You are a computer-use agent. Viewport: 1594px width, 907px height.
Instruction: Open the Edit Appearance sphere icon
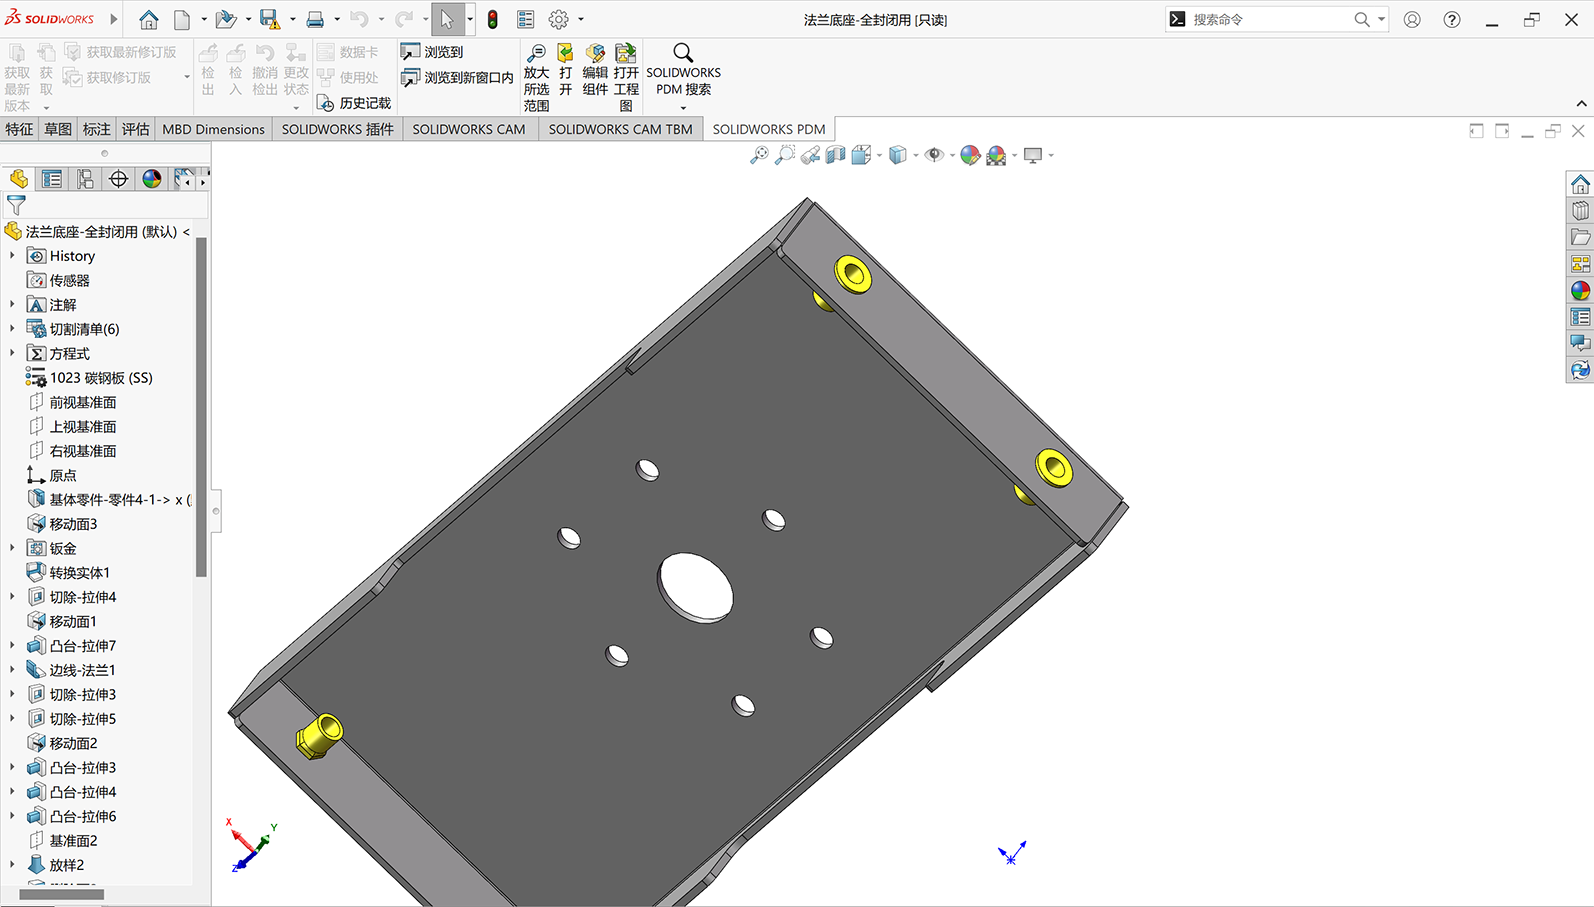point(970,155)
